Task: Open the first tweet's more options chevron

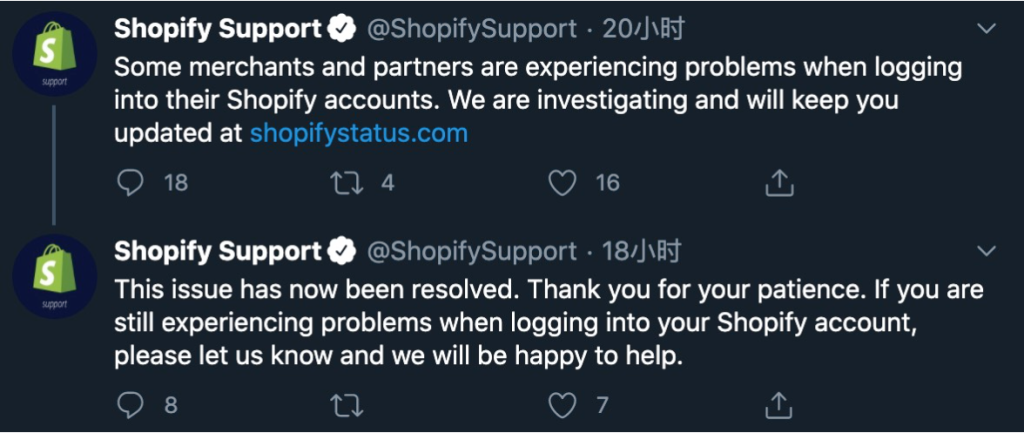Action: 987,29
